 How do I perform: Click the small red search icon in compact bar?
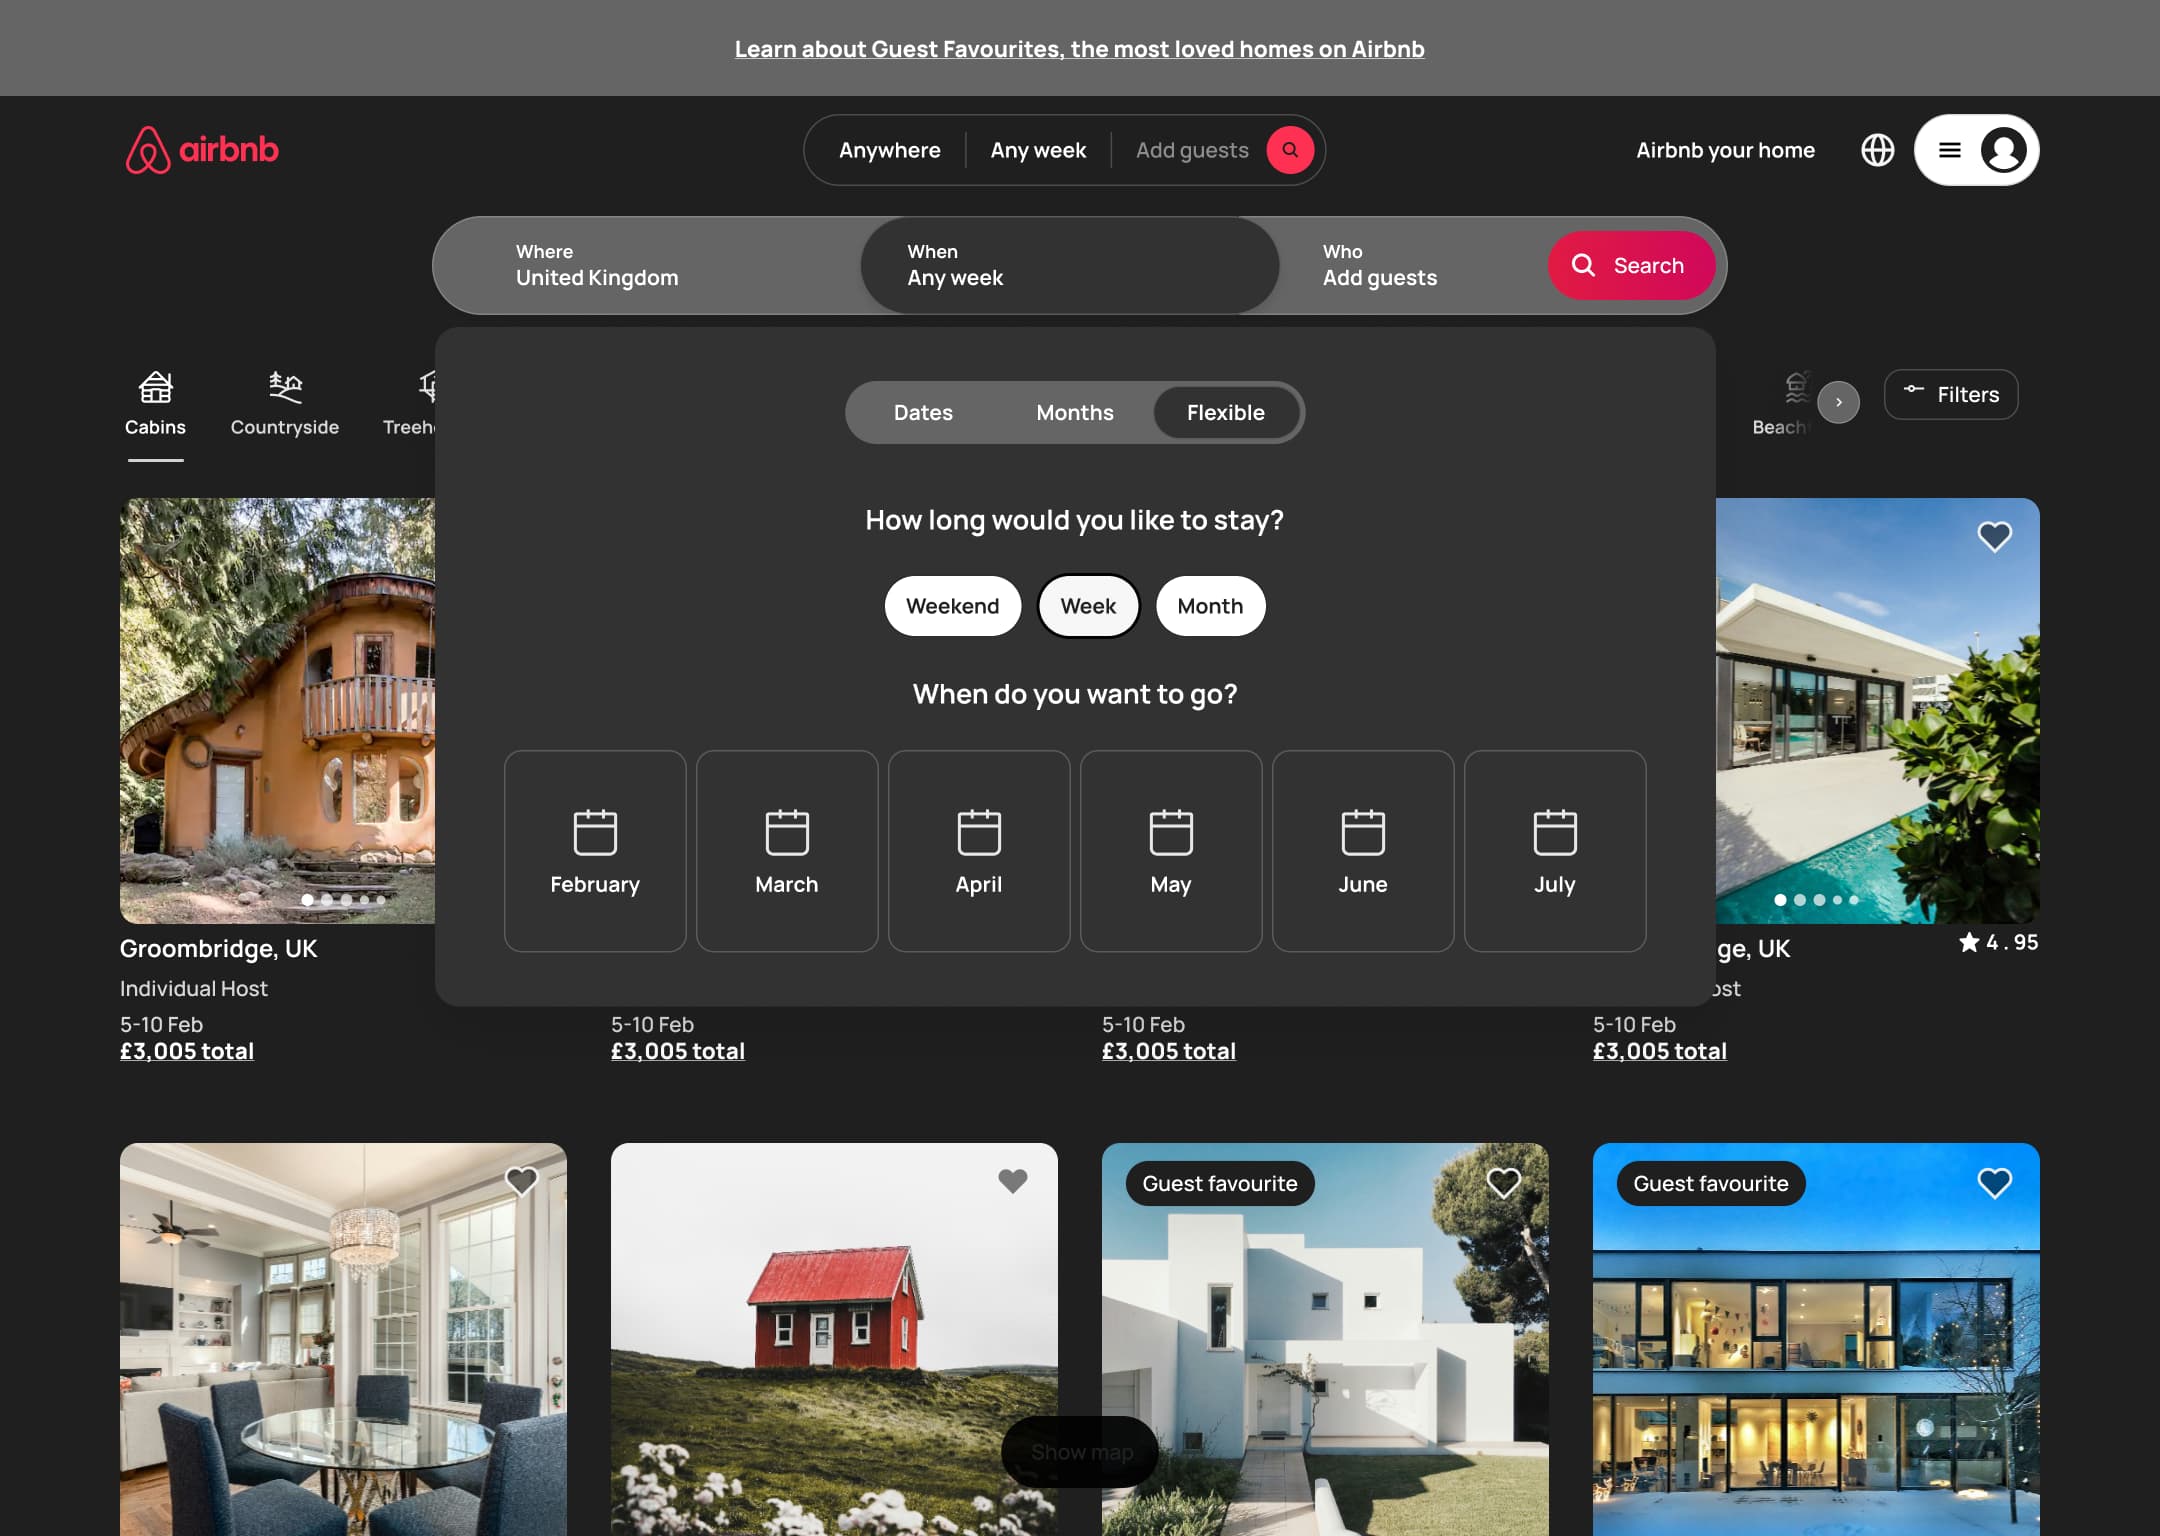pyautogui.click(x=1290, y=150)
